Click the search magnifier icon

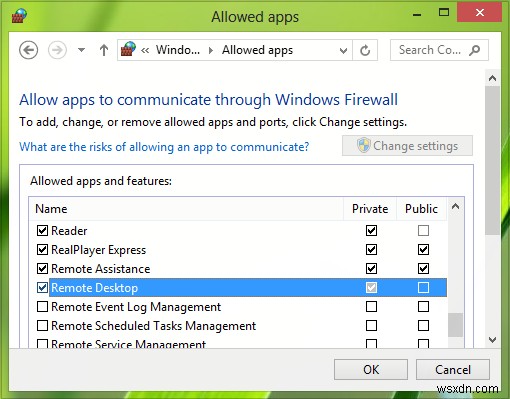click(475, 50)
